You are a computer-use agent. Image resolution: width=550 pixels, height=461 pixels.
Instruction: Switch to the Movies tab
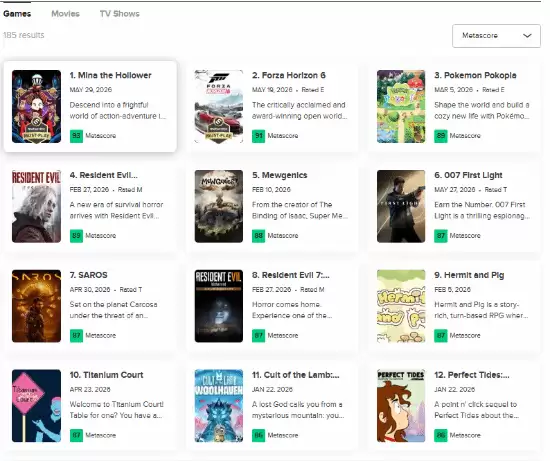pyautogui.click(x=65, y=14)
